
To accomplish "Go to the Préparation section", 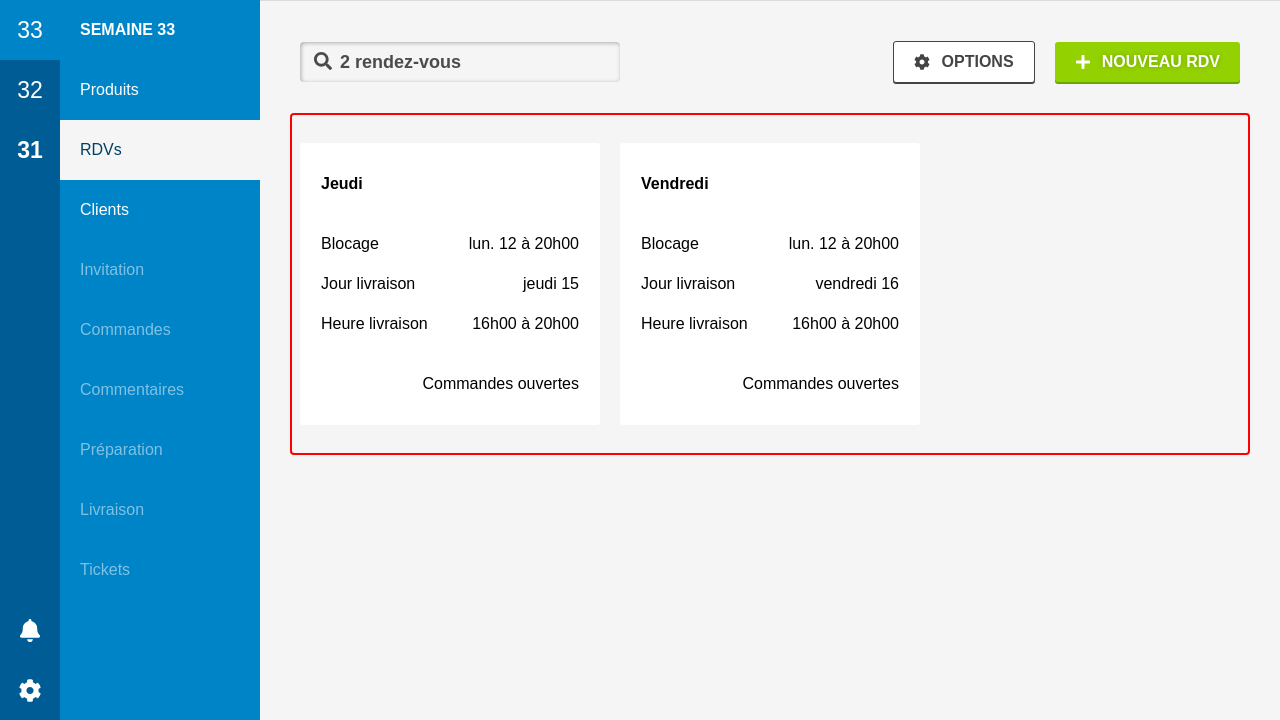I will 160,450.
